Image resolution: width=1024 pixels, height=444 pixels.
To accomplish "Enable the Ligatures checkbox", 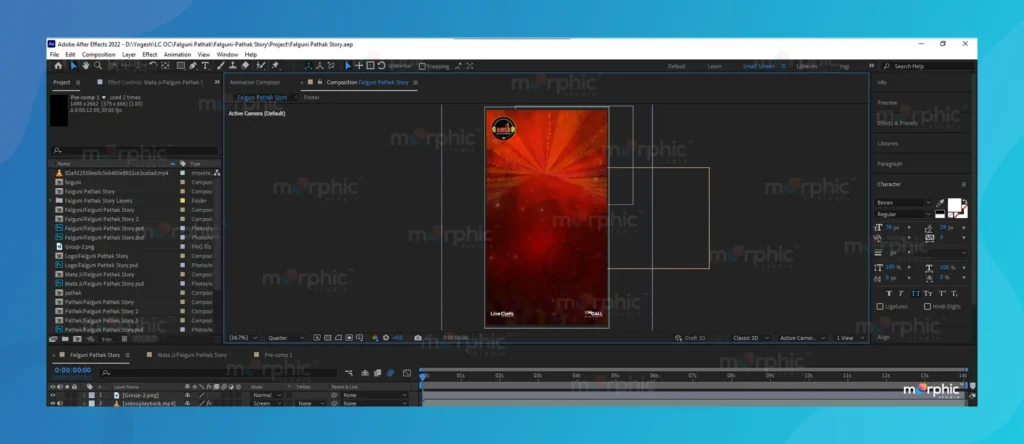I will tap(880, 306).
